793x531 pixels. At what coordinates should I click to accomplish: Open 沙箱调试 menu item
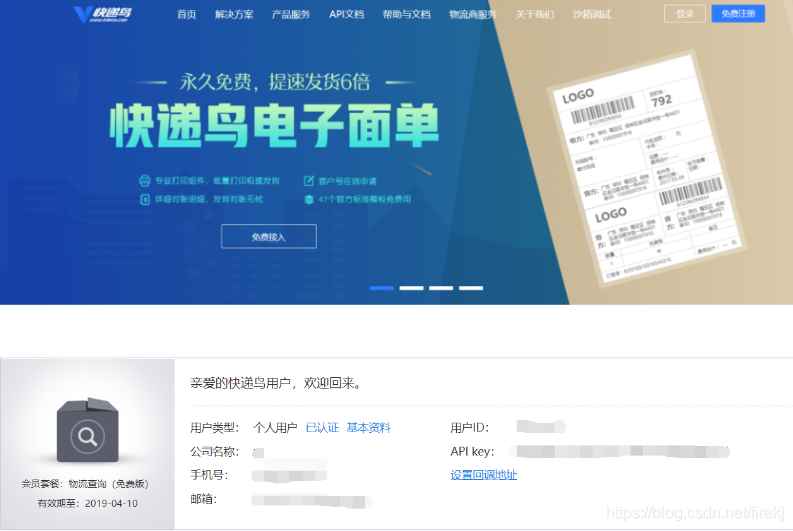[x=592, y=14]
